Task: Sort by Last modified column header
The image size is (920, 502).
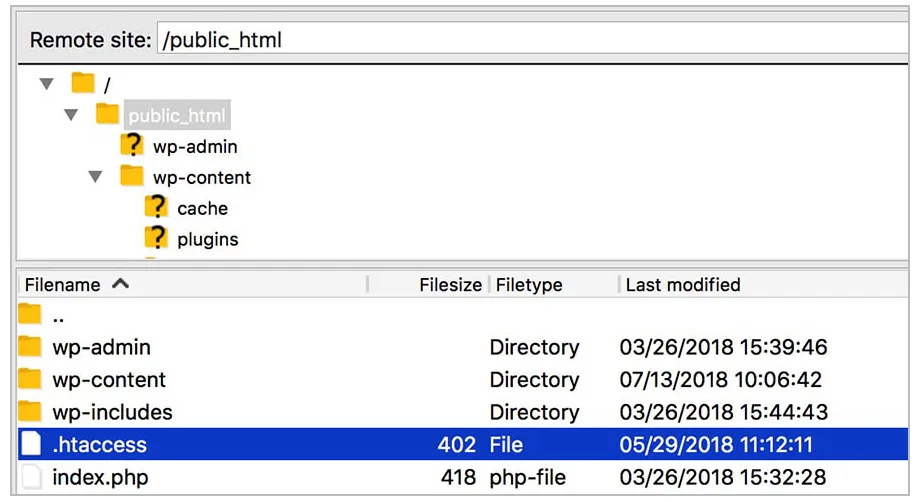Action: [x=683, y=285]
